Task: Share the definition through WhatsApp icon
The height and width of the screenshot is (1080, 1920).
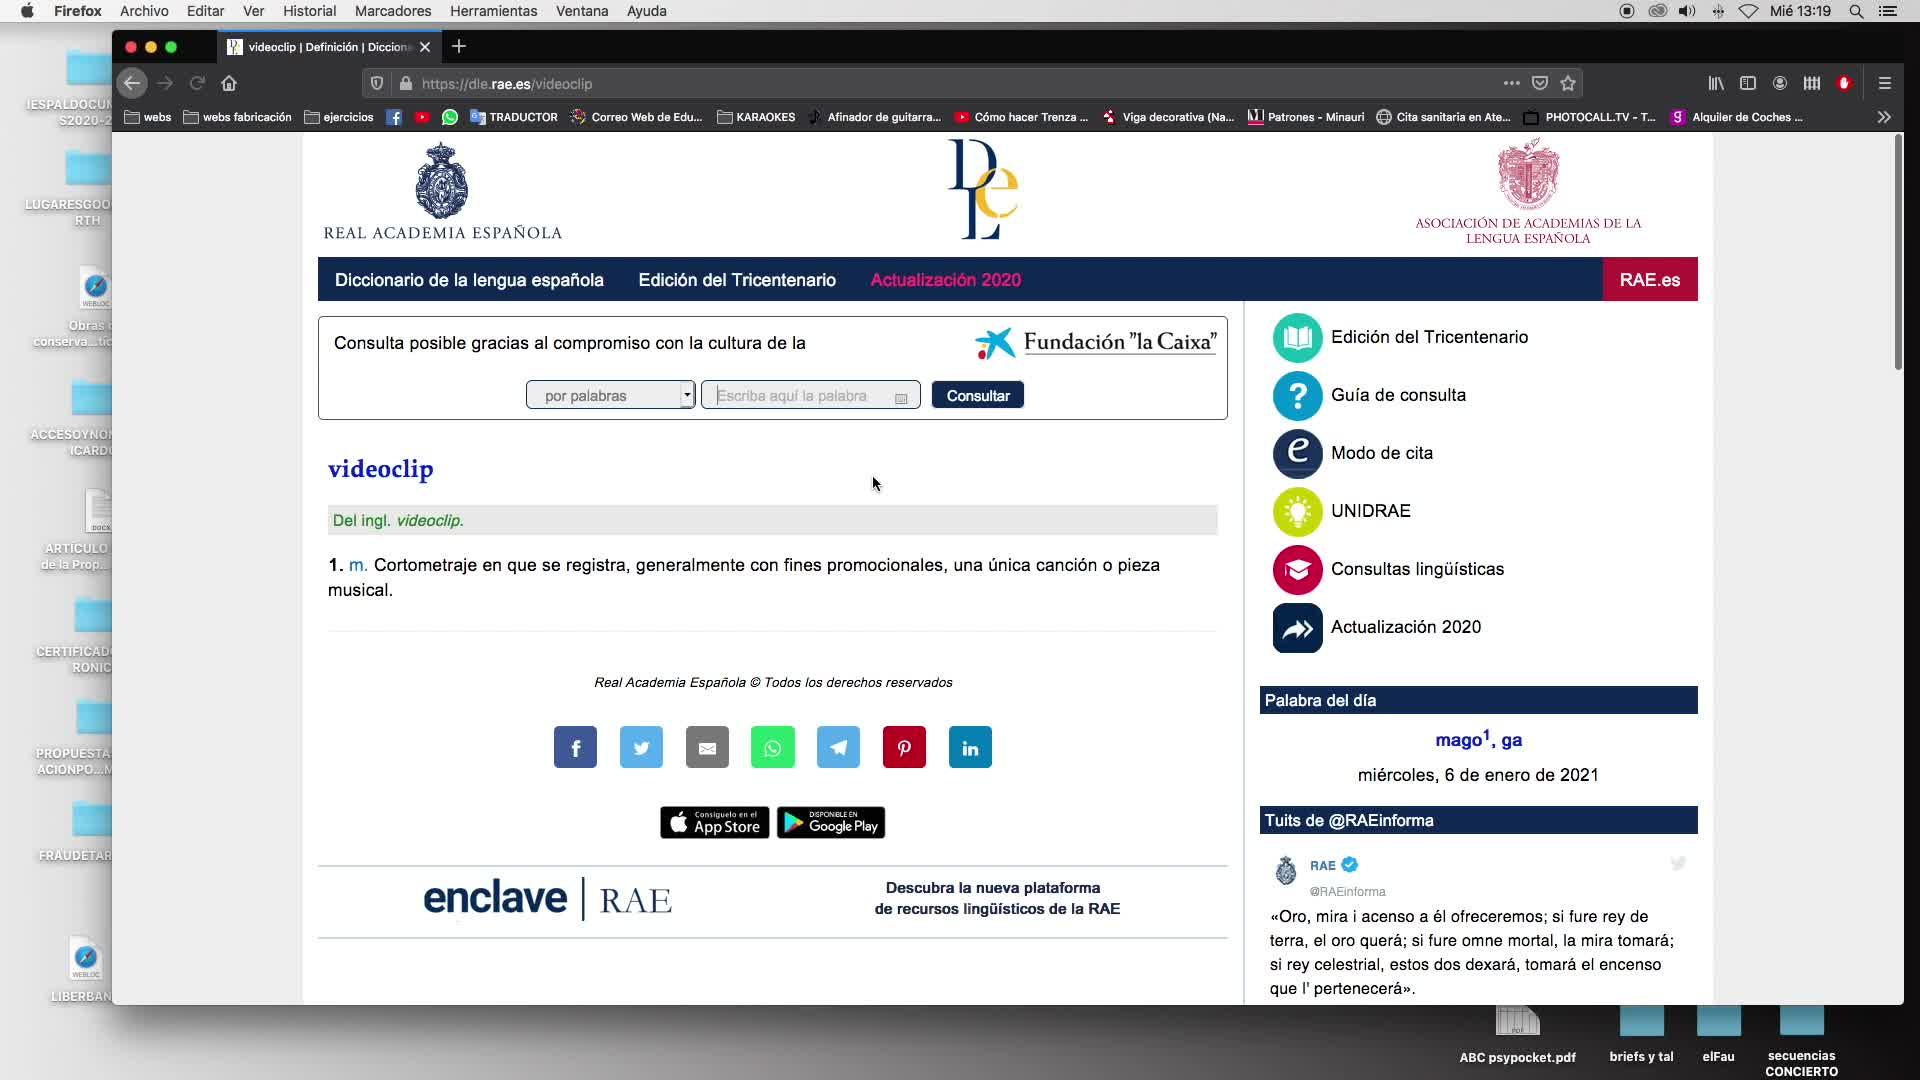Action: point(772,747)
